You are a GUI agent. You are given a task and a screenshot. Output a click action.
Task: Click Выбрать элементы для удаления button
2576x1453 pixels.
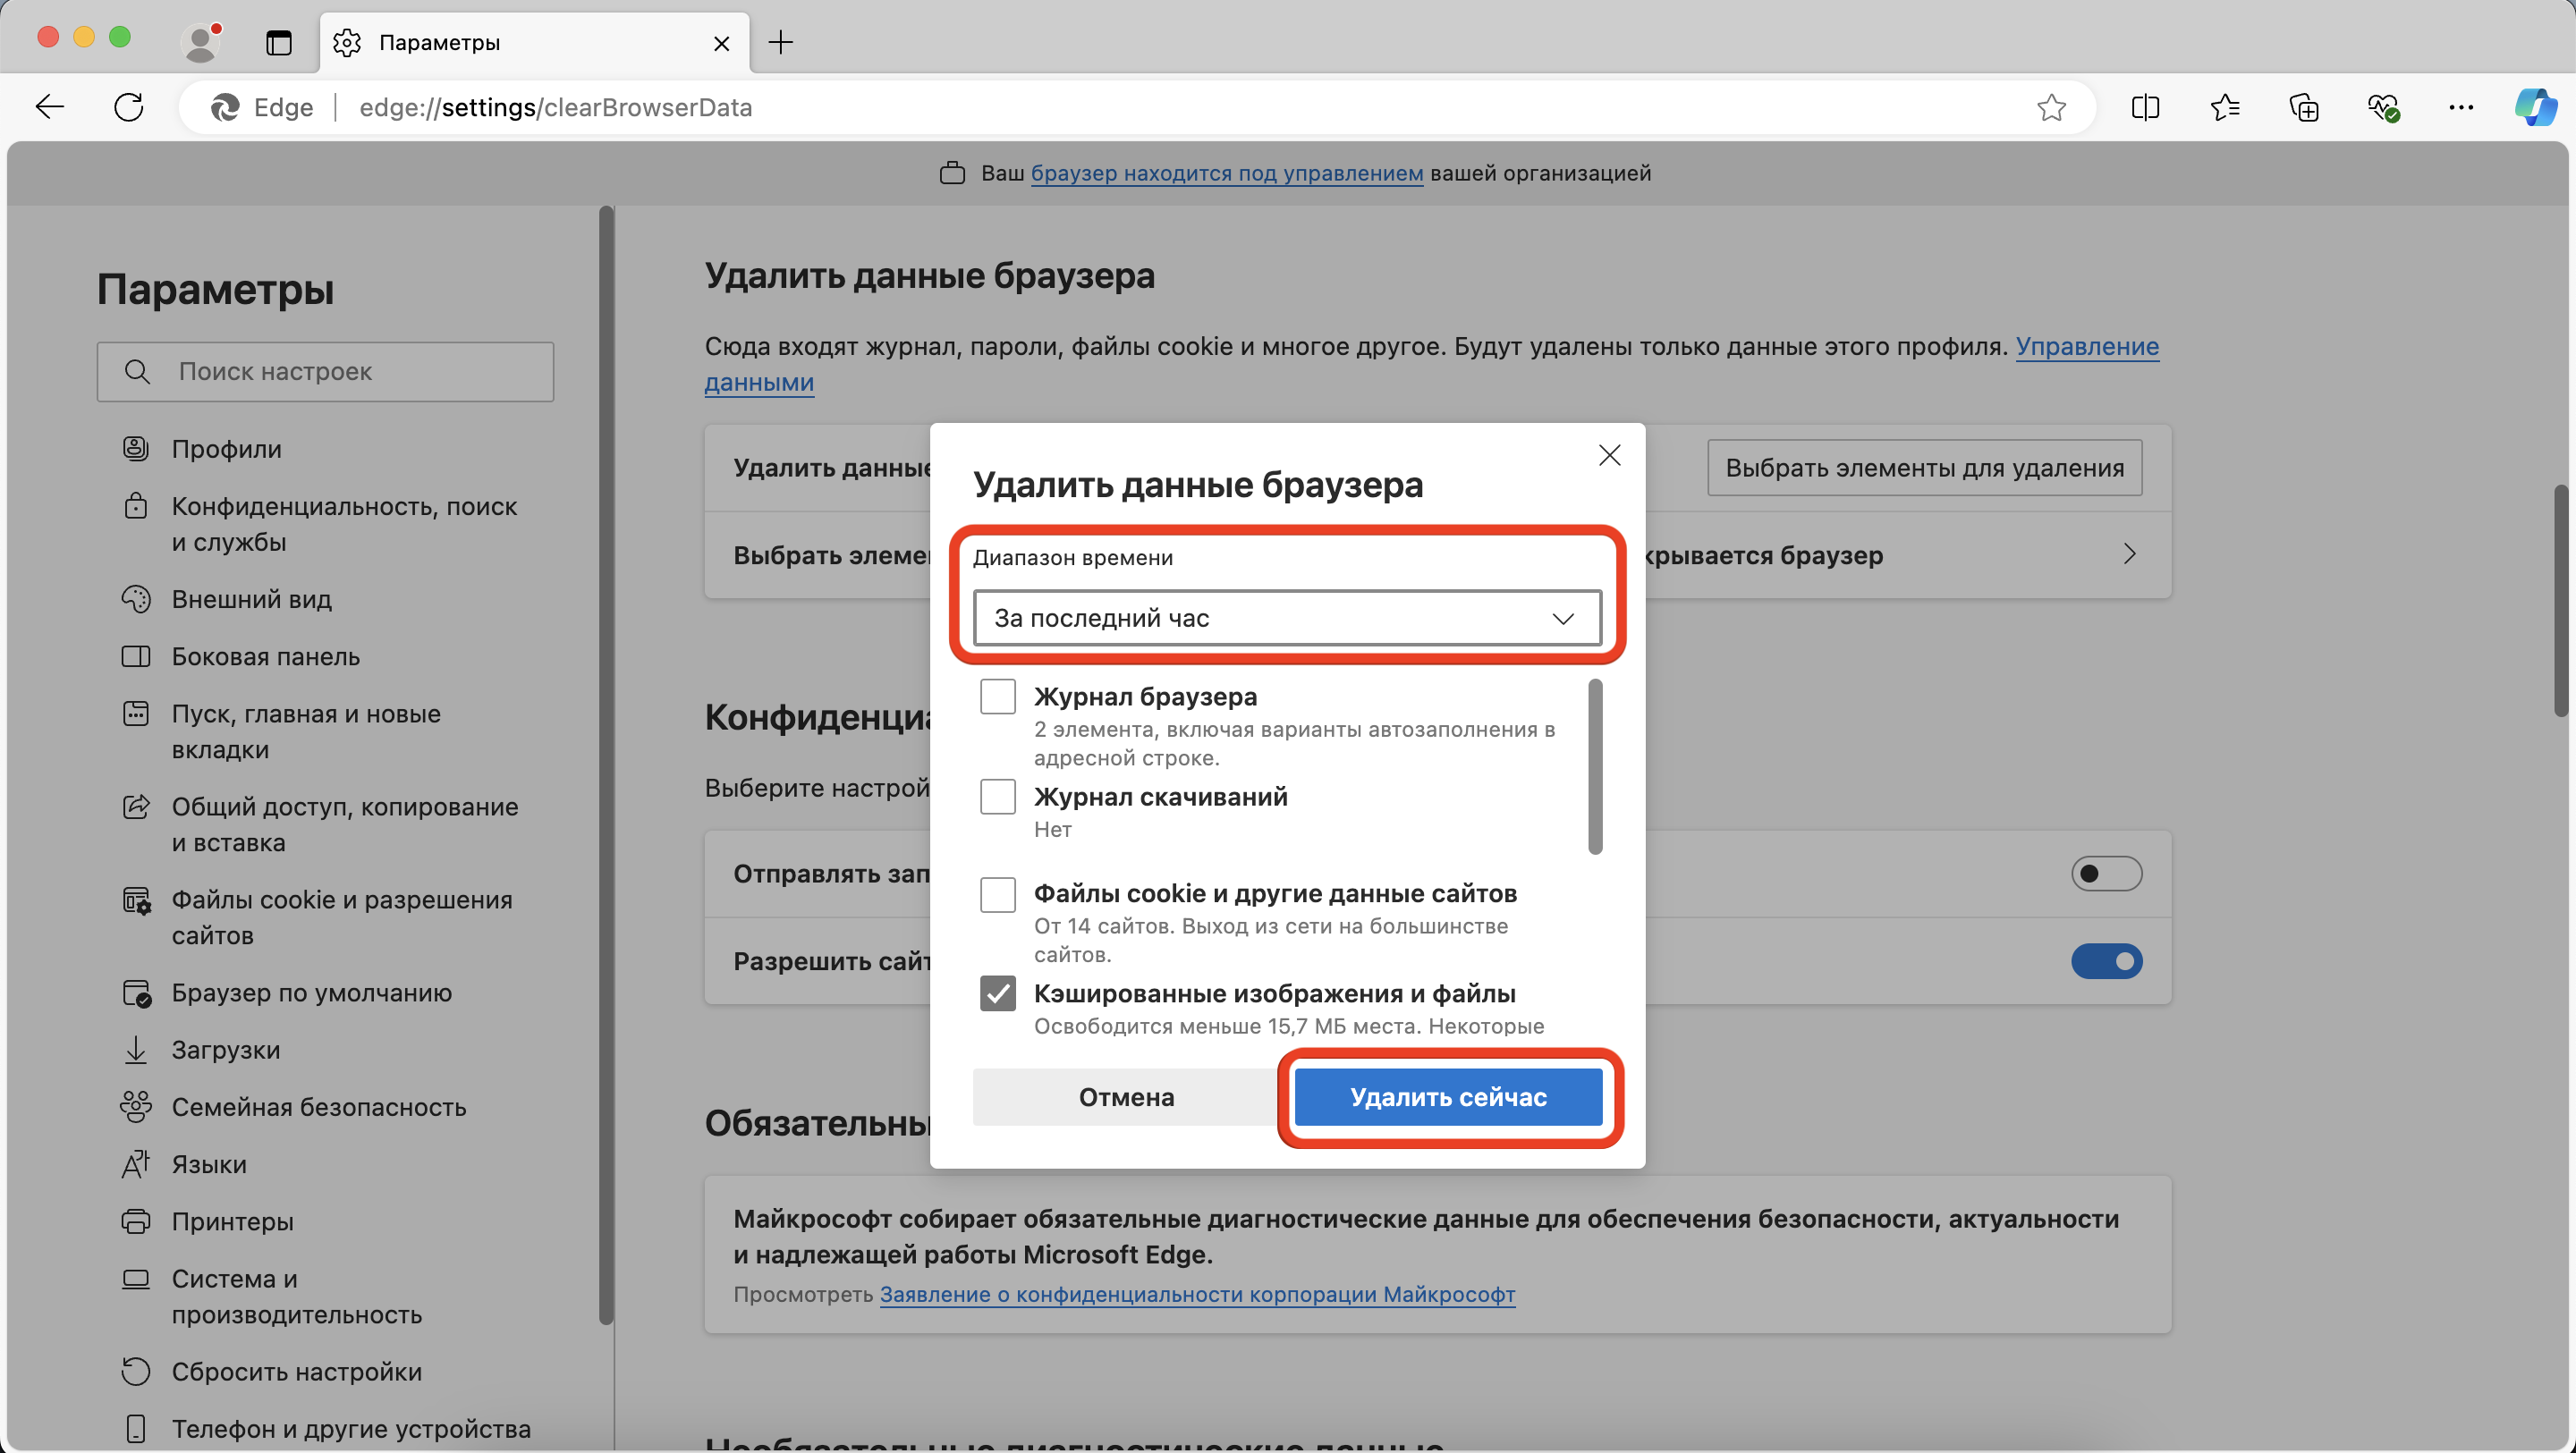tap(1924, 467)
